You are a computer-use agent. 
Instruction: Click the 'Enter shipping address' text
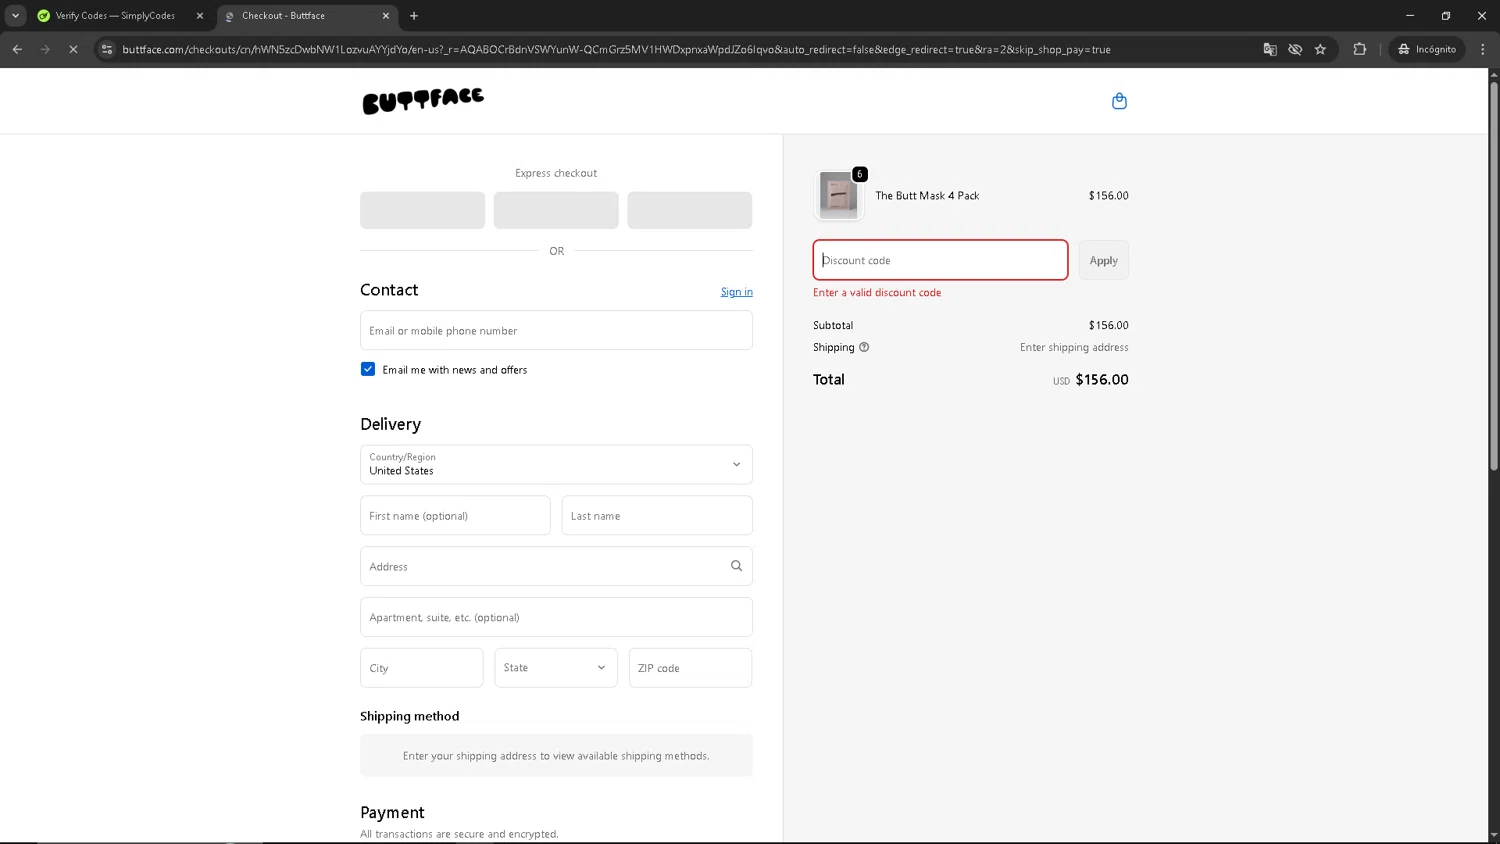1074,347
